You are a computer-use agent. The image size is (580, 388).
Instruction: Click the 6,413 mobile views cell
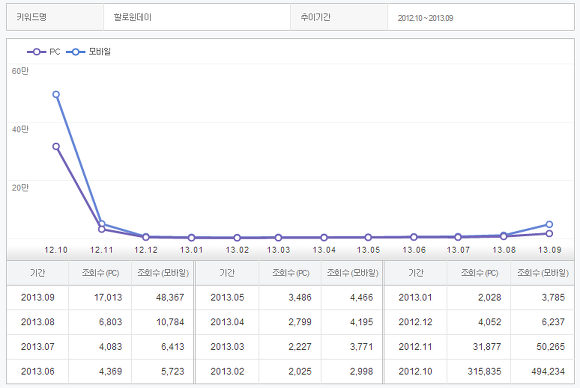[163, 347]
